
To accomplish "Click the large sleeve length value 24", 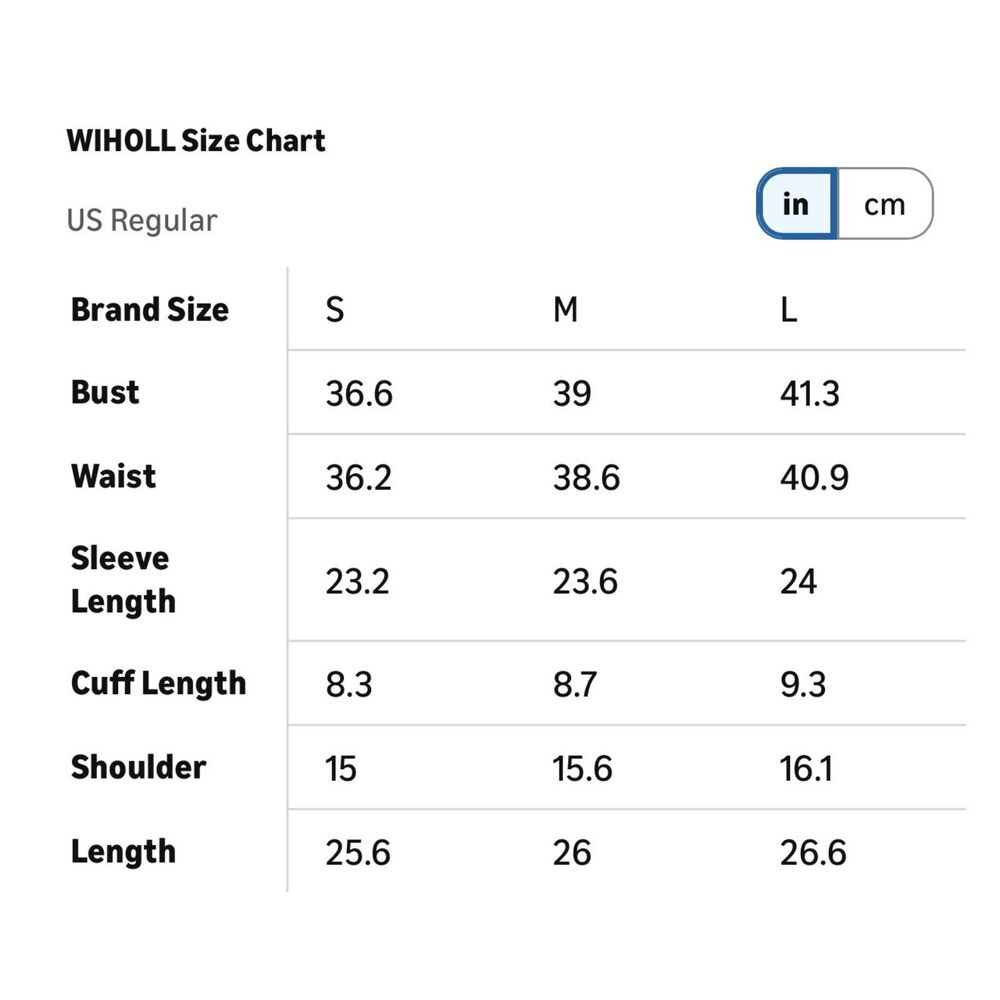I will (x=798, y=581).
